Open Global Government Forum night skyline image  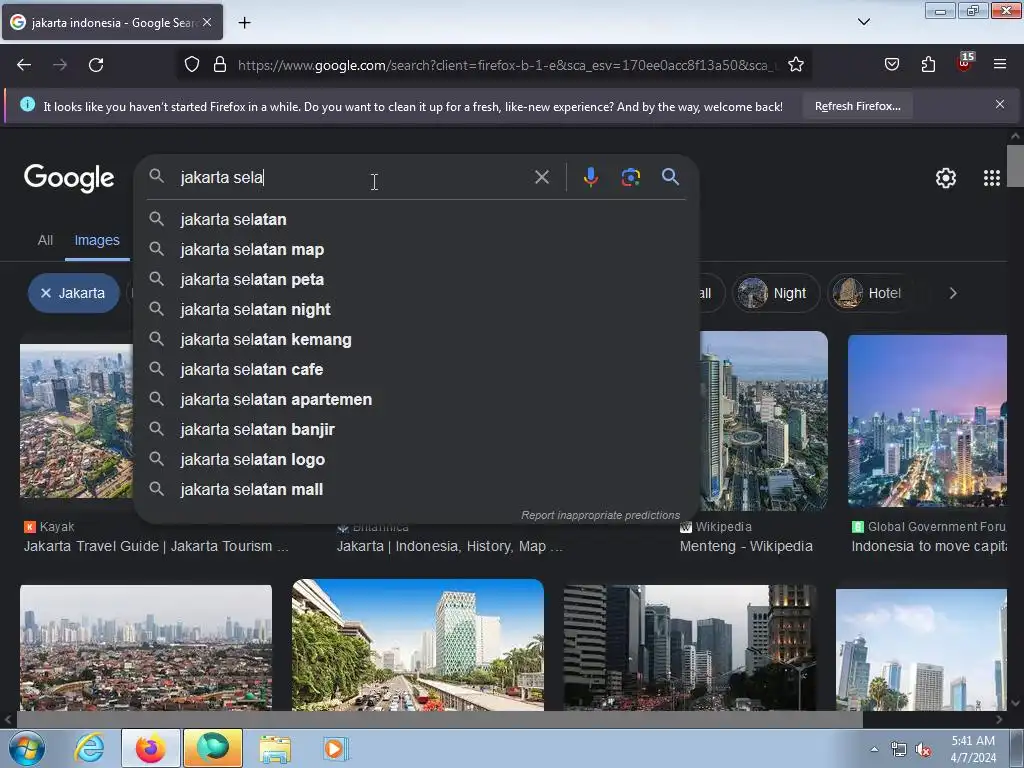coord(927,421)
